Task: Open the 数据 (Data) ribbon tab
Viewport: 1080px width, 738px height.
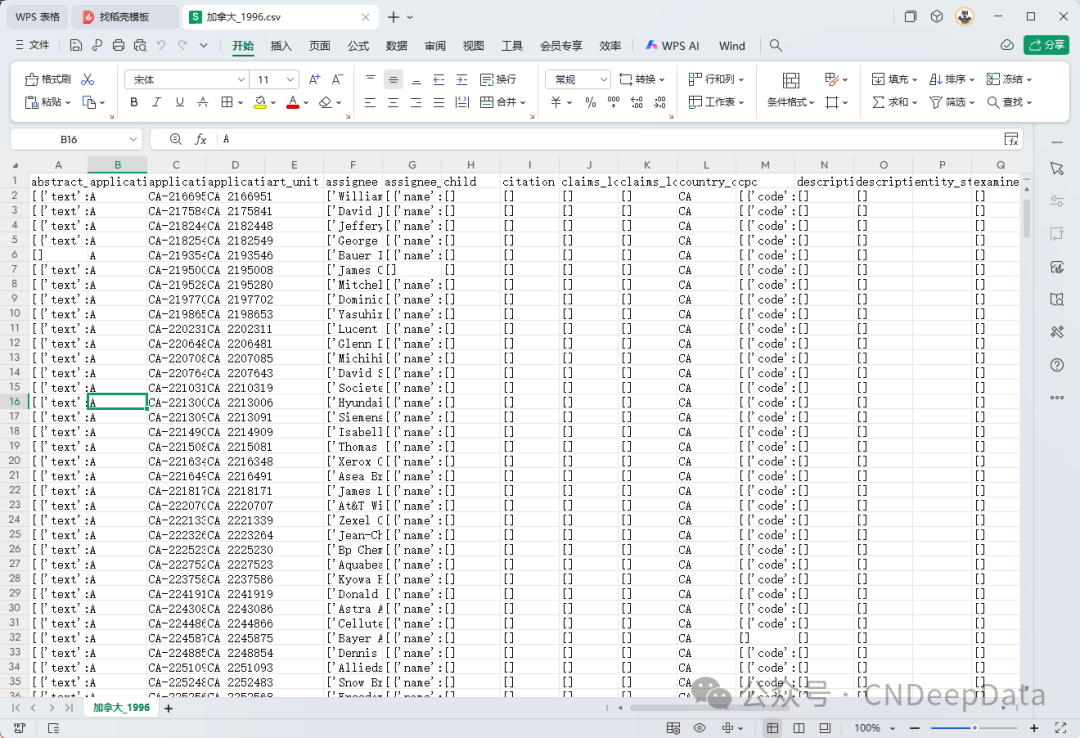Action: (x=396, y=46)
